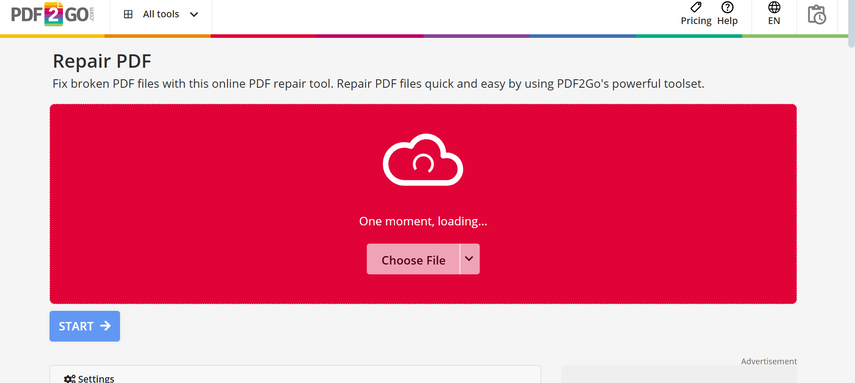This screenshot has width=855, height=383.
Task: Open the EN language selector
Action: coord(774,14)
